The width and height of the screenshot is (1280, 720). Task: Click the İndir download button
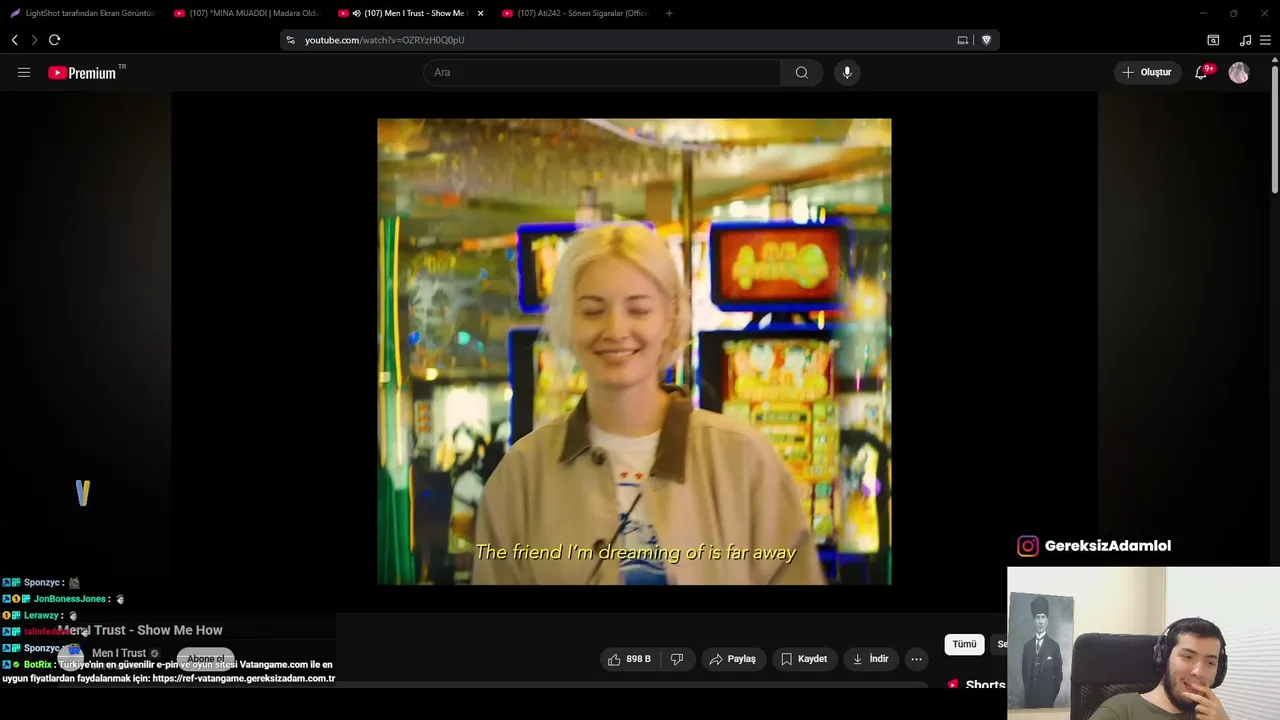870,659
